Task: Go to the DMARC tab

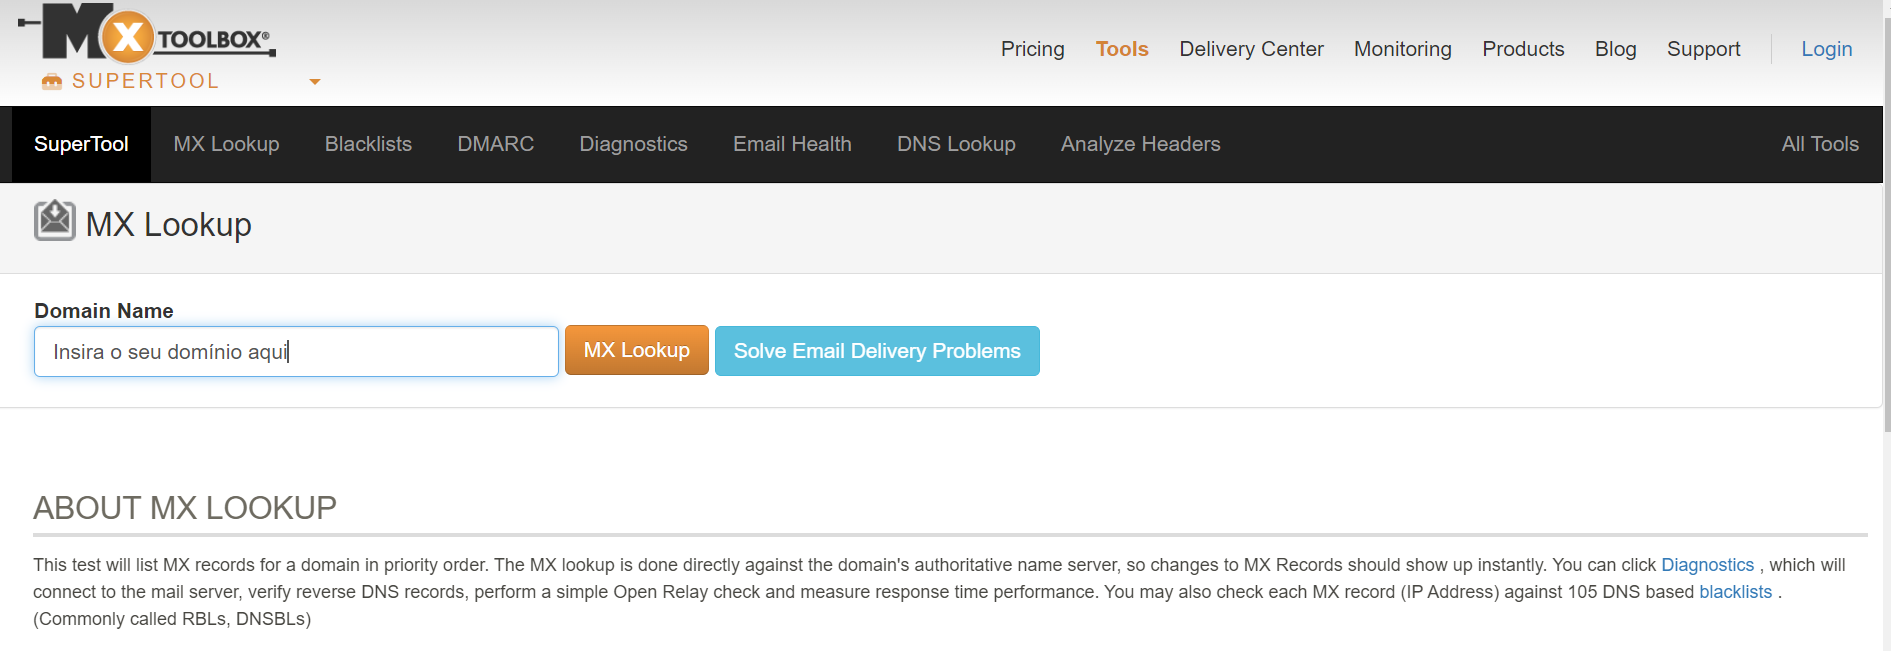Action: click(496, 144)
